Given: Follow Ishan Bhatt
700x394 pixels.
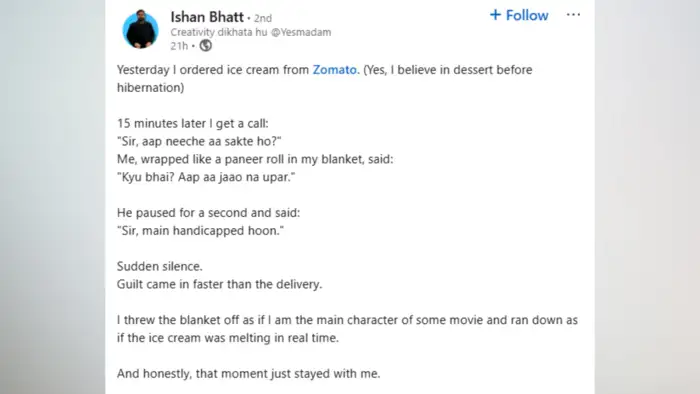Looking at the screenshot, I should tap(519, 16).
